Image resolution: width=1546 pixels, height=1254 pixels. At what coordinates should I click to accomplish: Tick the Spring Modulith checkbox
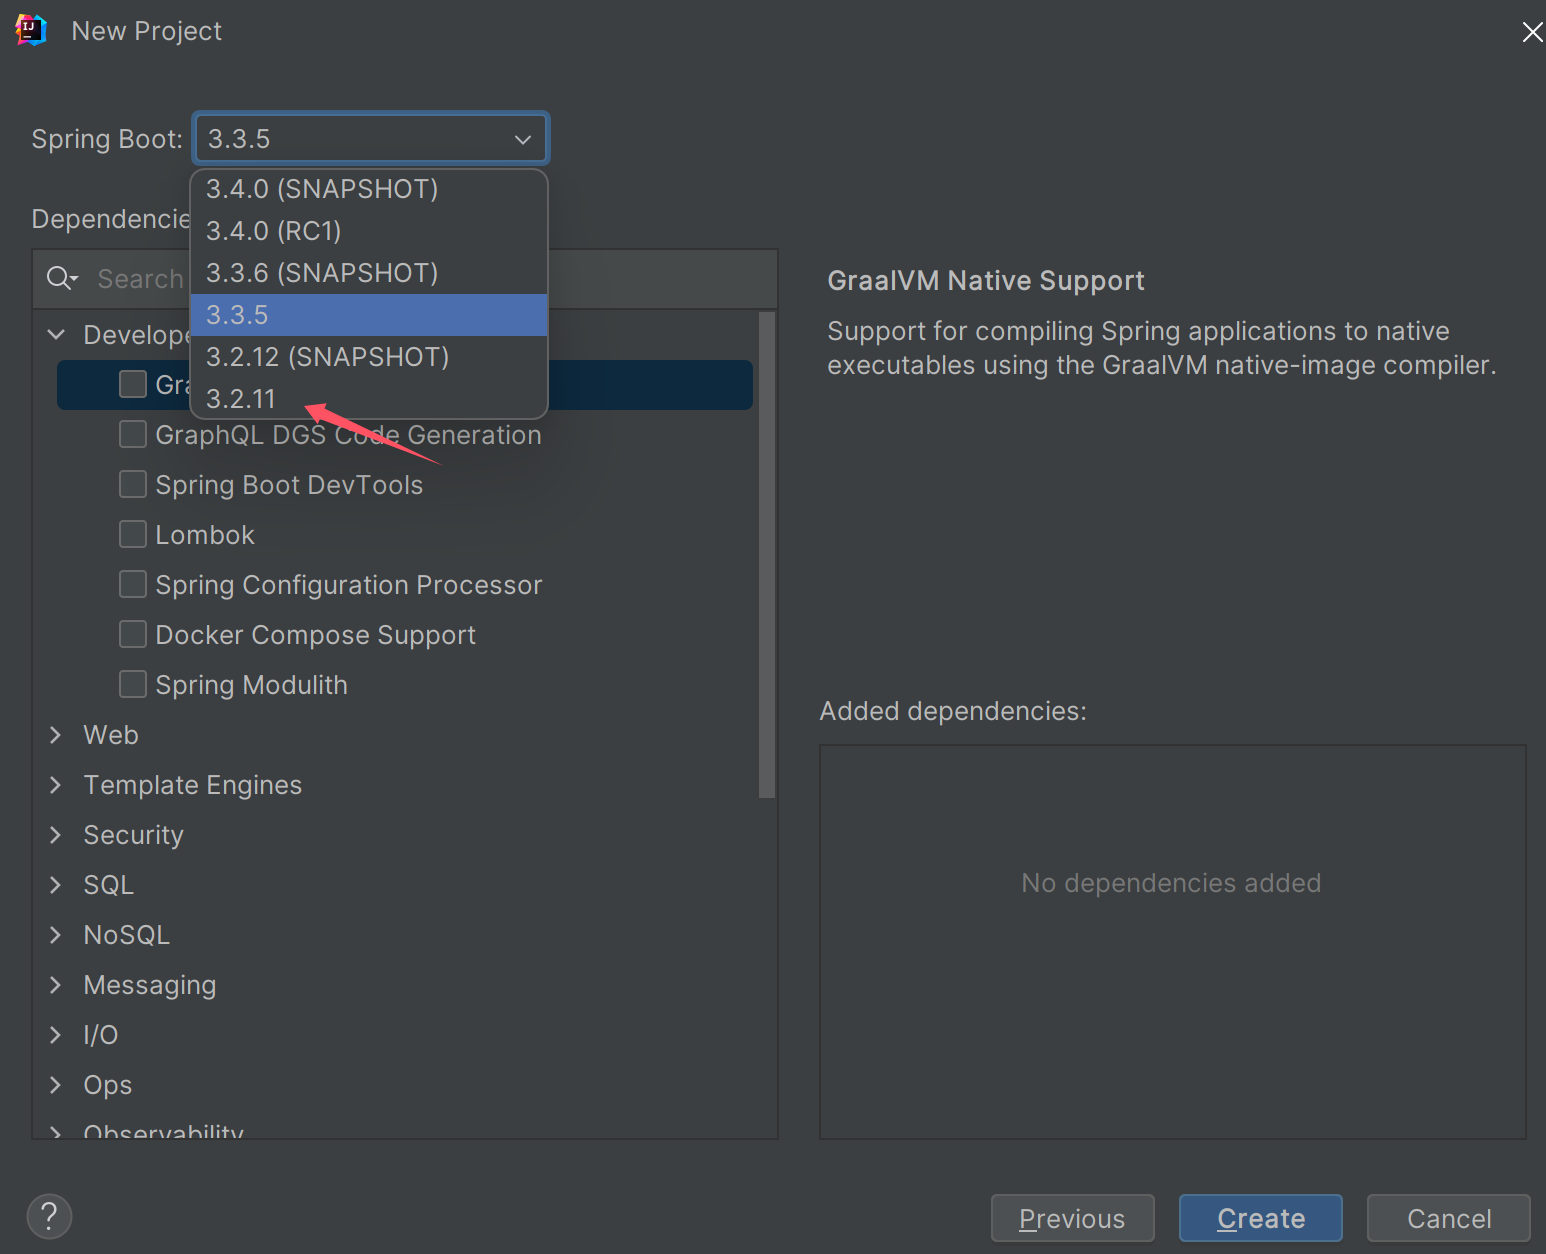(133, 684)
